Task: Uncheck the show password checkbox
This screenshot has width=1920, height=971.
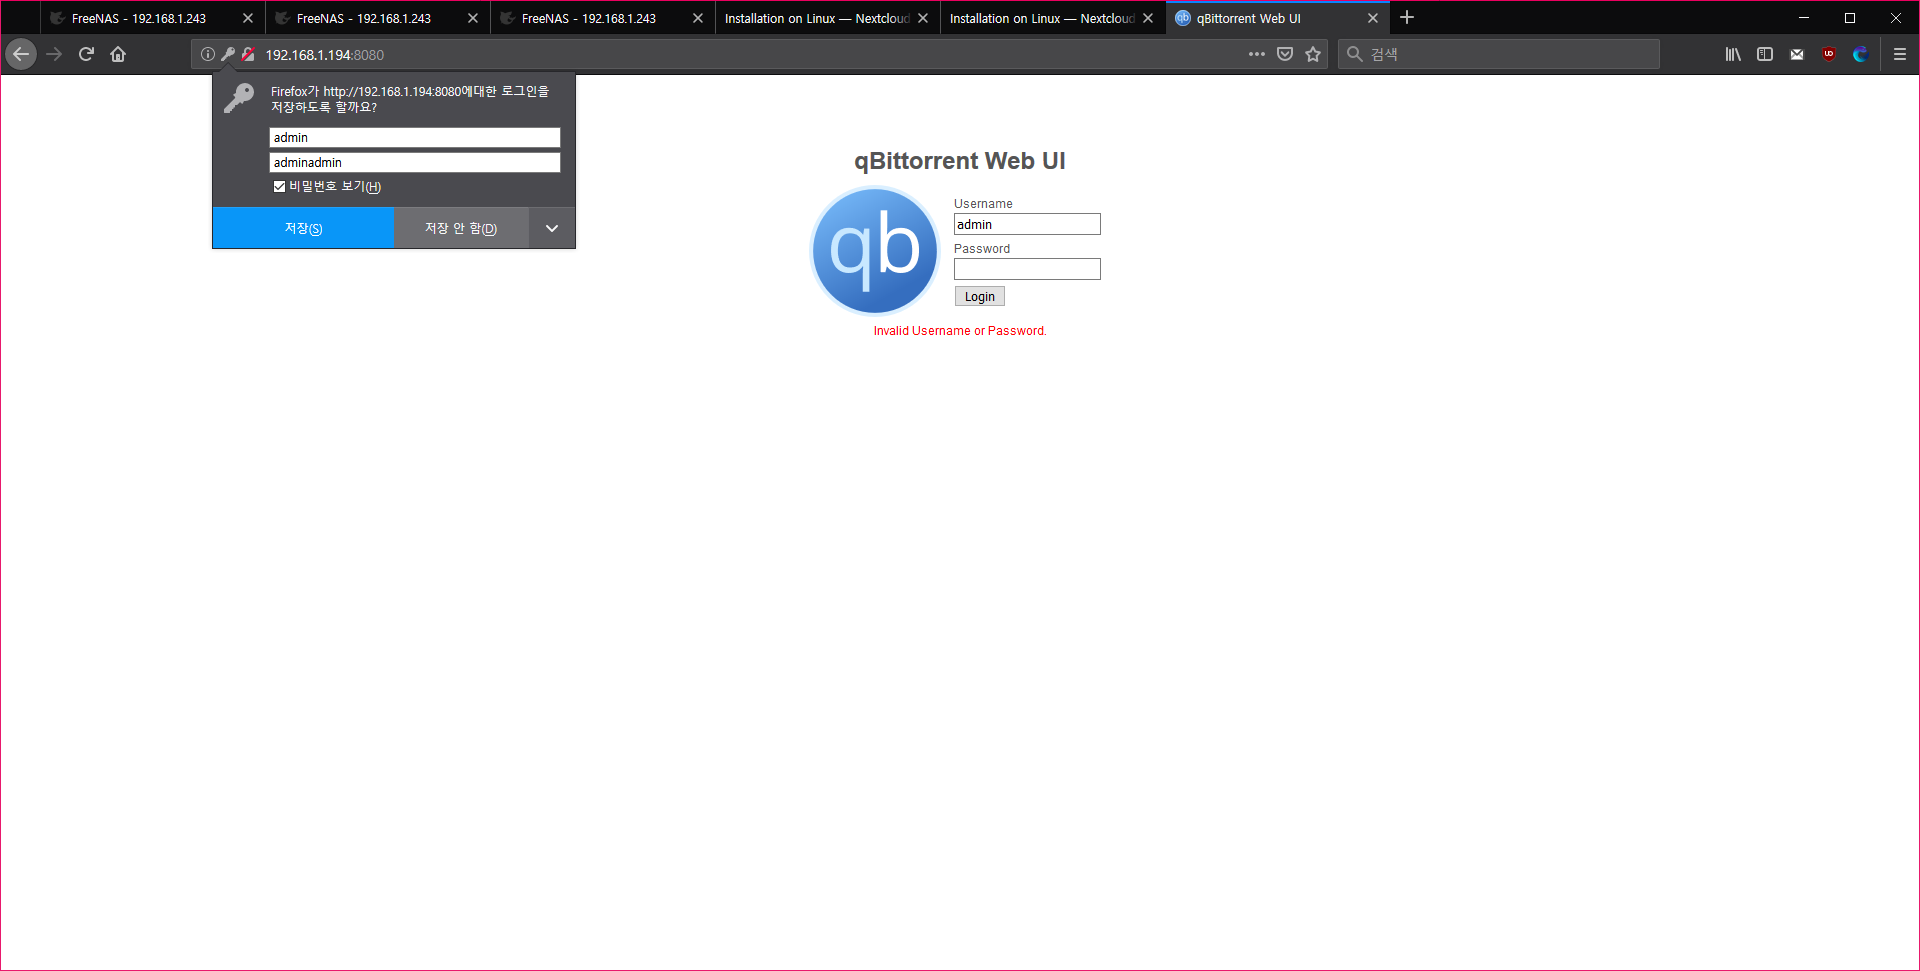Action: click(x=279, y=186)
